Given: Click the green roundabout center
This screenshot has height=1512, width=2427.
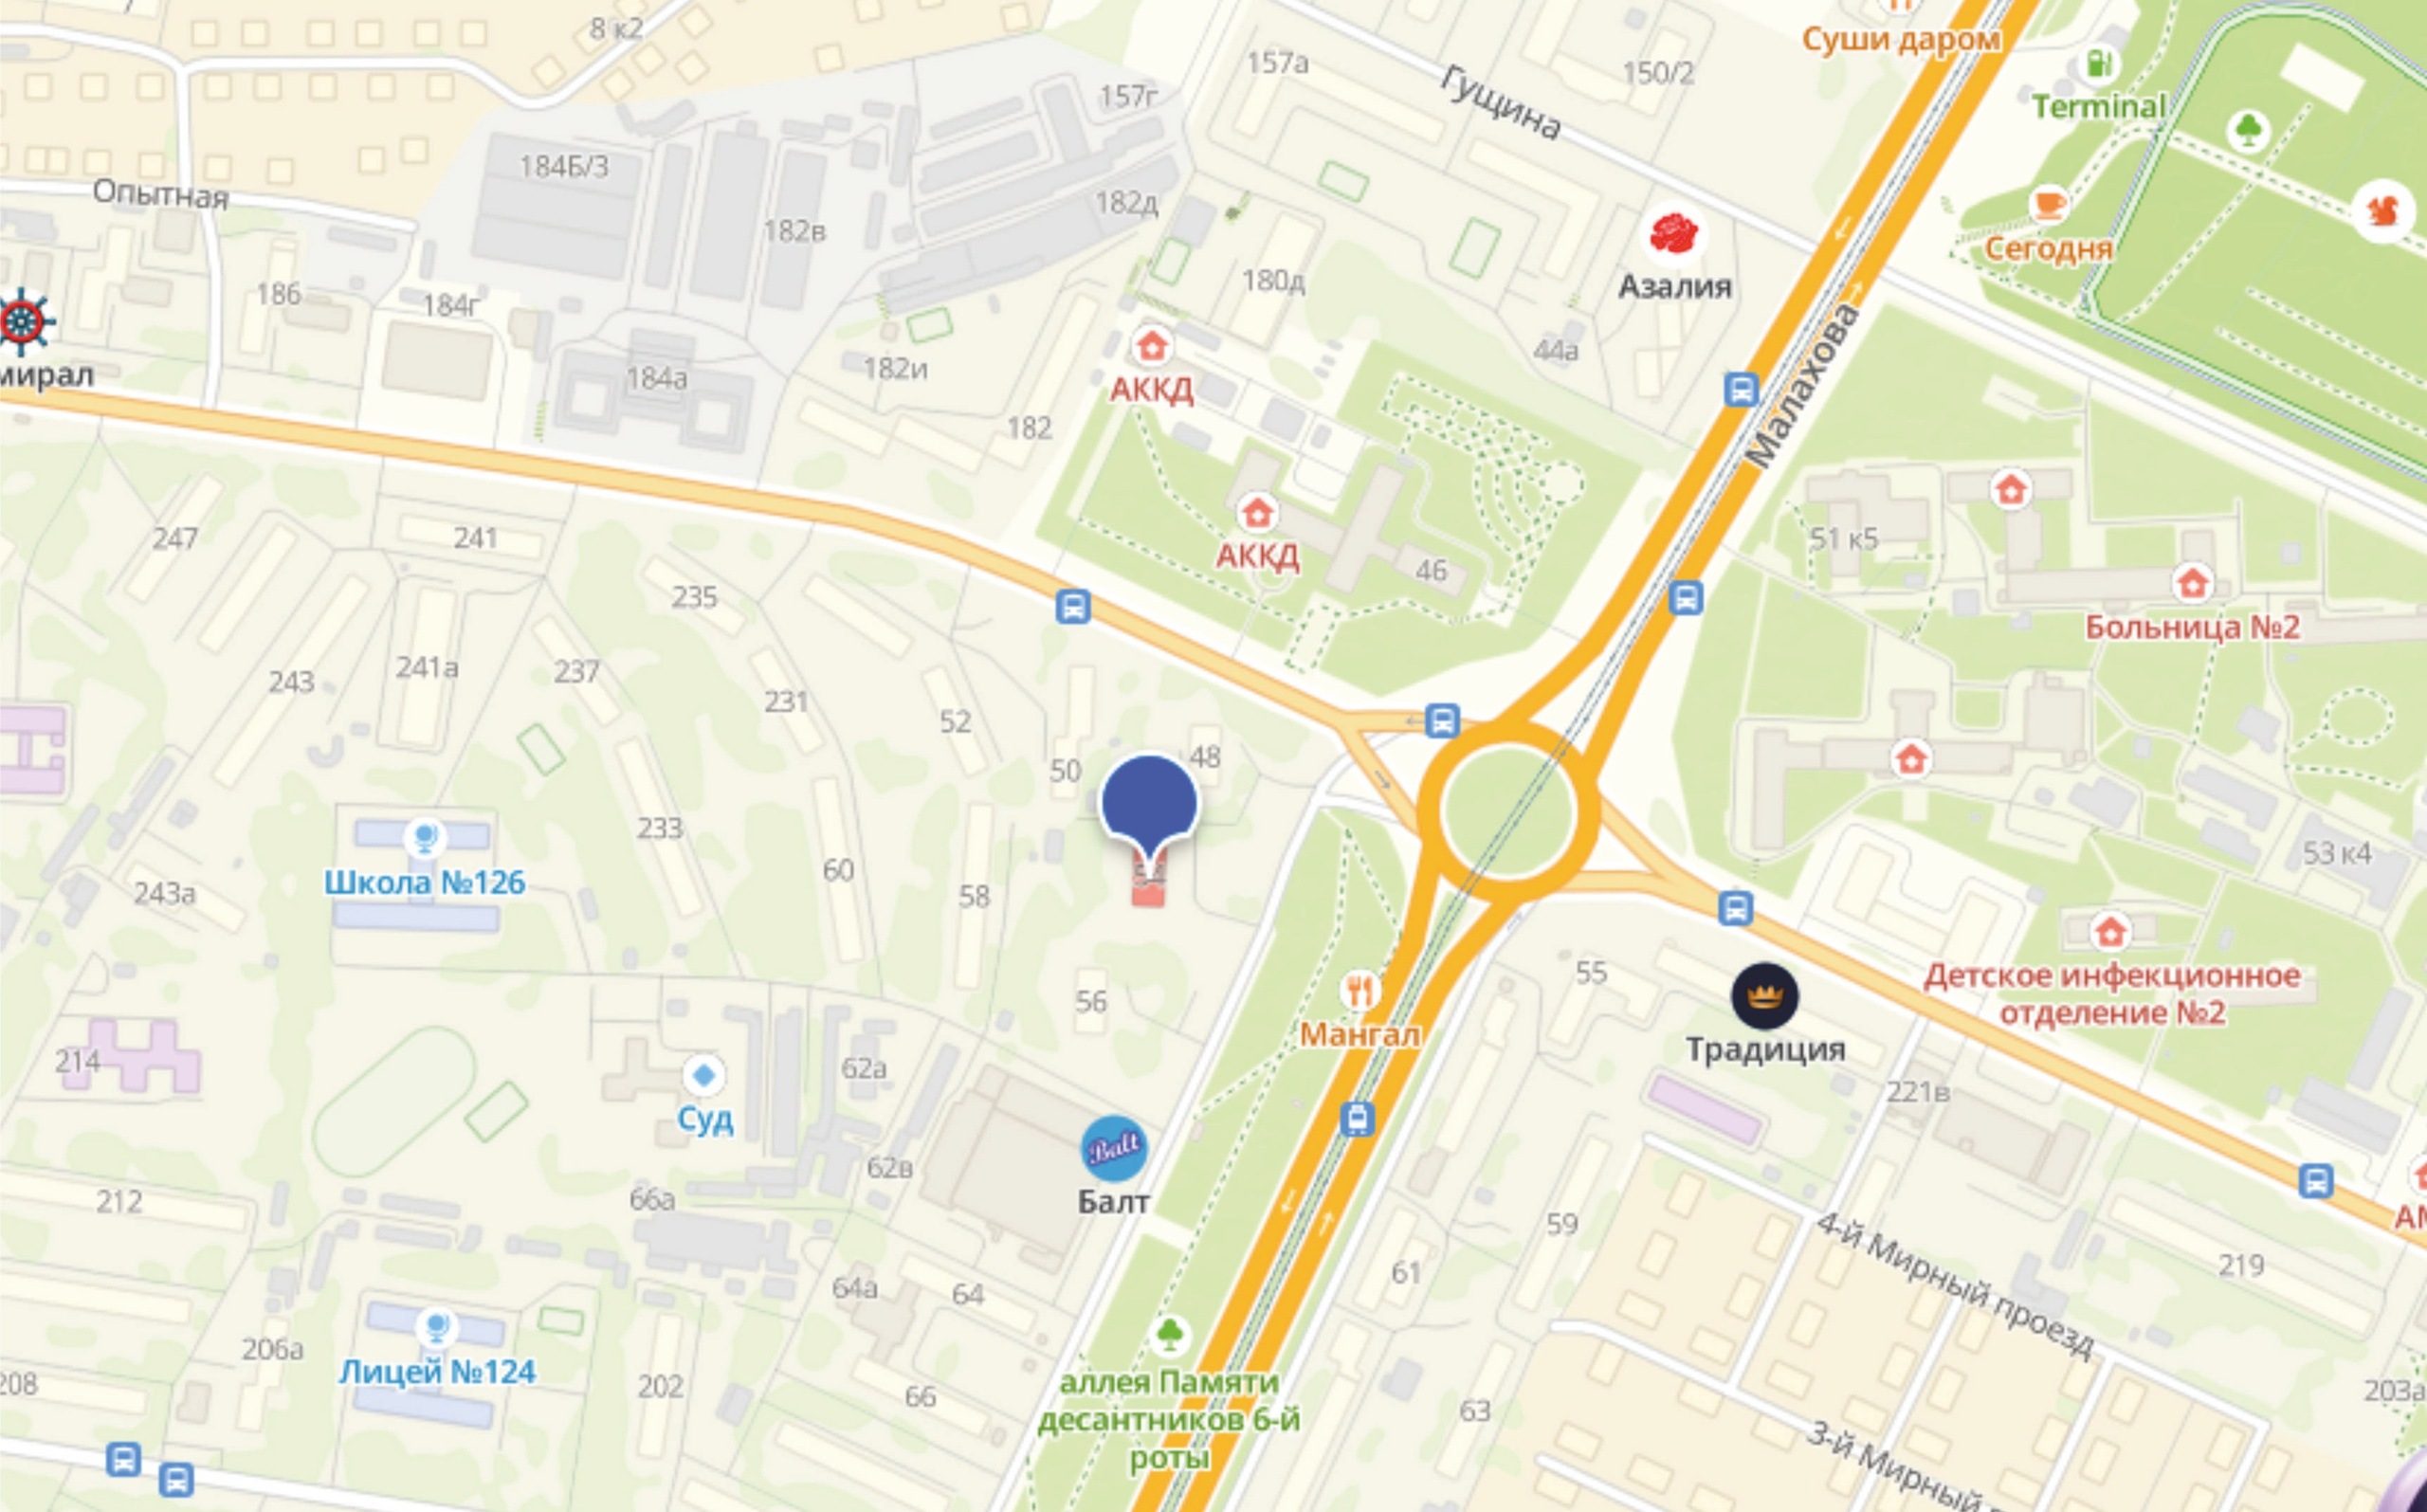Looking at the screenshot, I should [1508, 810].
